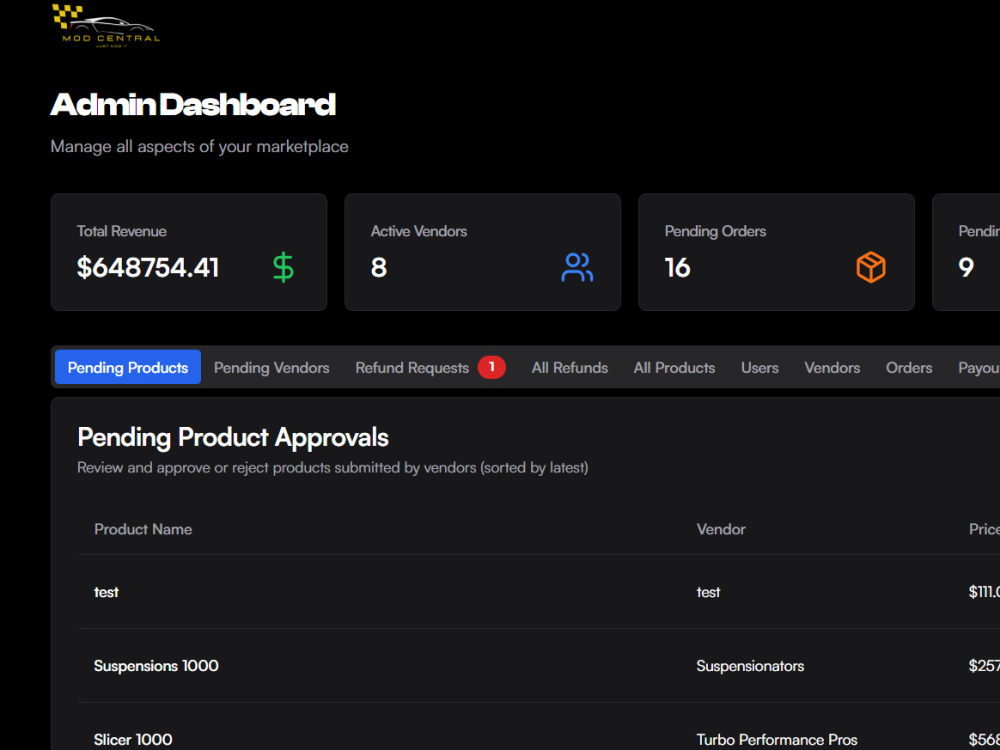Screen dimensions: 1000x750
Task: Switch to the Pending Products tab
Action: (x=128, y=367)
